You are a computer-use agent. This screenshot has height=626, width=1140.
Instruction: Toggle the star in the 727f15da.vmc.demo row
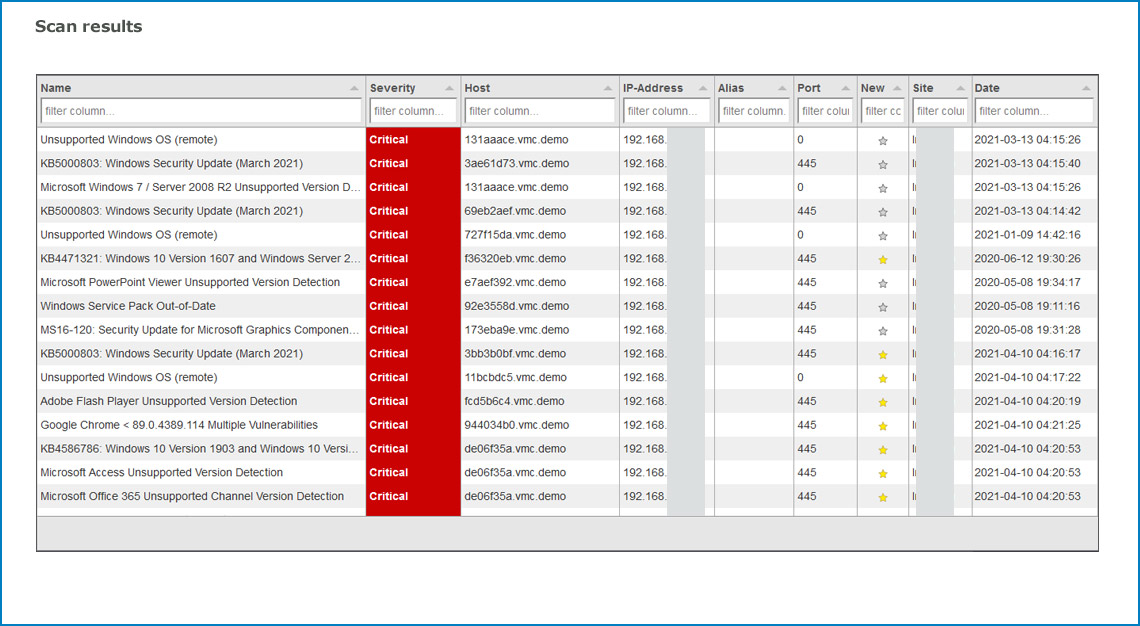[x=883, y=236]
